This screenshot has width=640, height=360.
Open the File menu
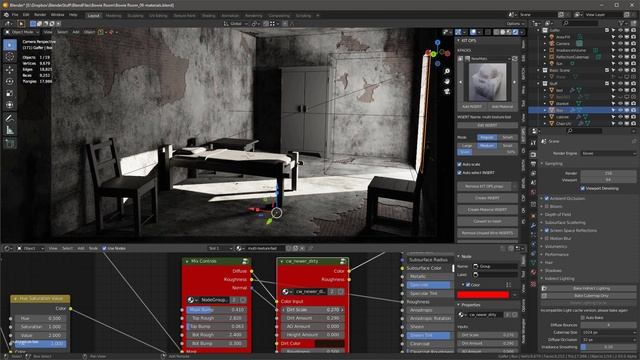click(x=15, y=15)
